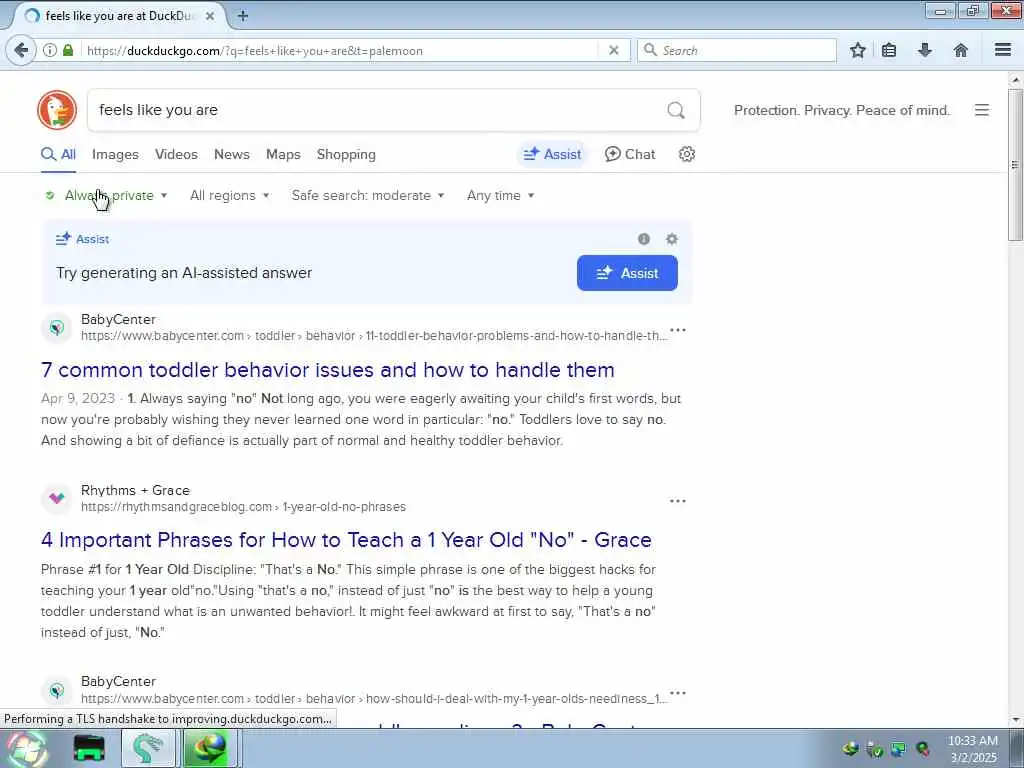
Task: Open the DuckDuckGo side menu icon
Action: [x=982, y=110]
